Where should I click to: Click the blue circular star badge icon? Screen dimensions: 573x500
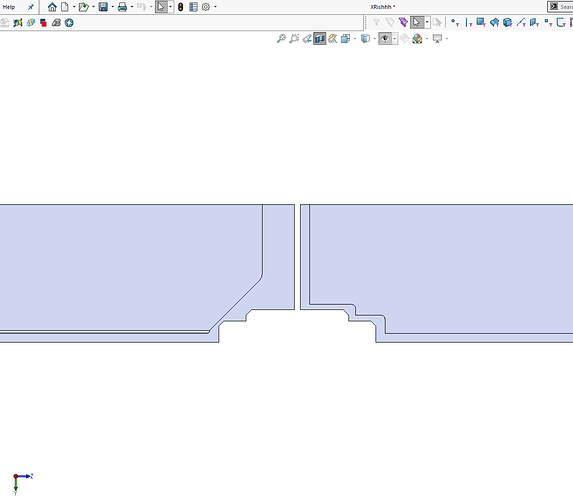point(69,23)
